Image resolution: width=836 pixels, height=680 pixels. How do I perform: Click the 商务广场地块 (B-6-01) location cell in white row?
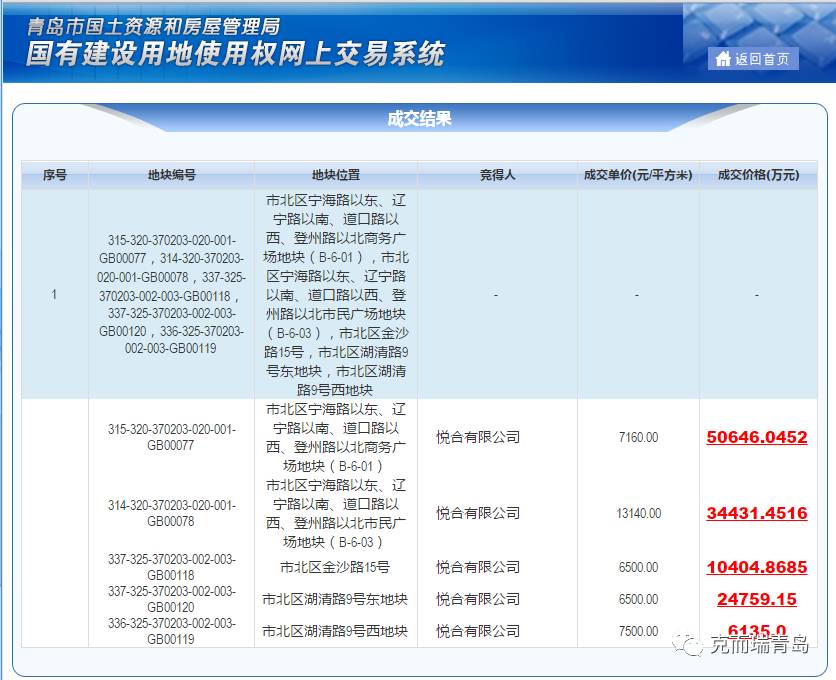tap(336, 437)
